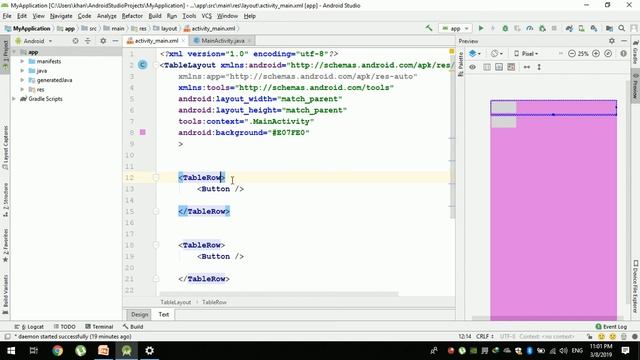This screenshot has width=640, height=360.
Task: Open the Refactor menu
Action: click(x=132, y=16)
